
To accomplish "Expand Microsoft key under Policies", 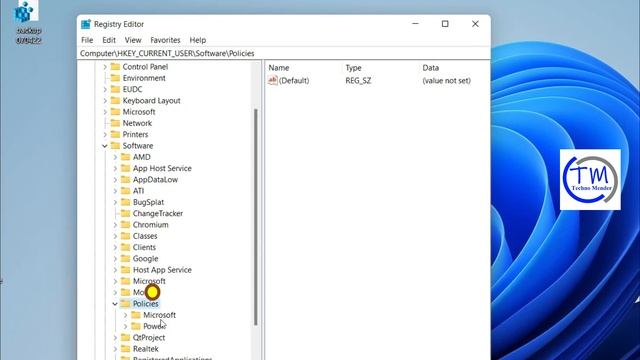I will click(x=125, y=315).
